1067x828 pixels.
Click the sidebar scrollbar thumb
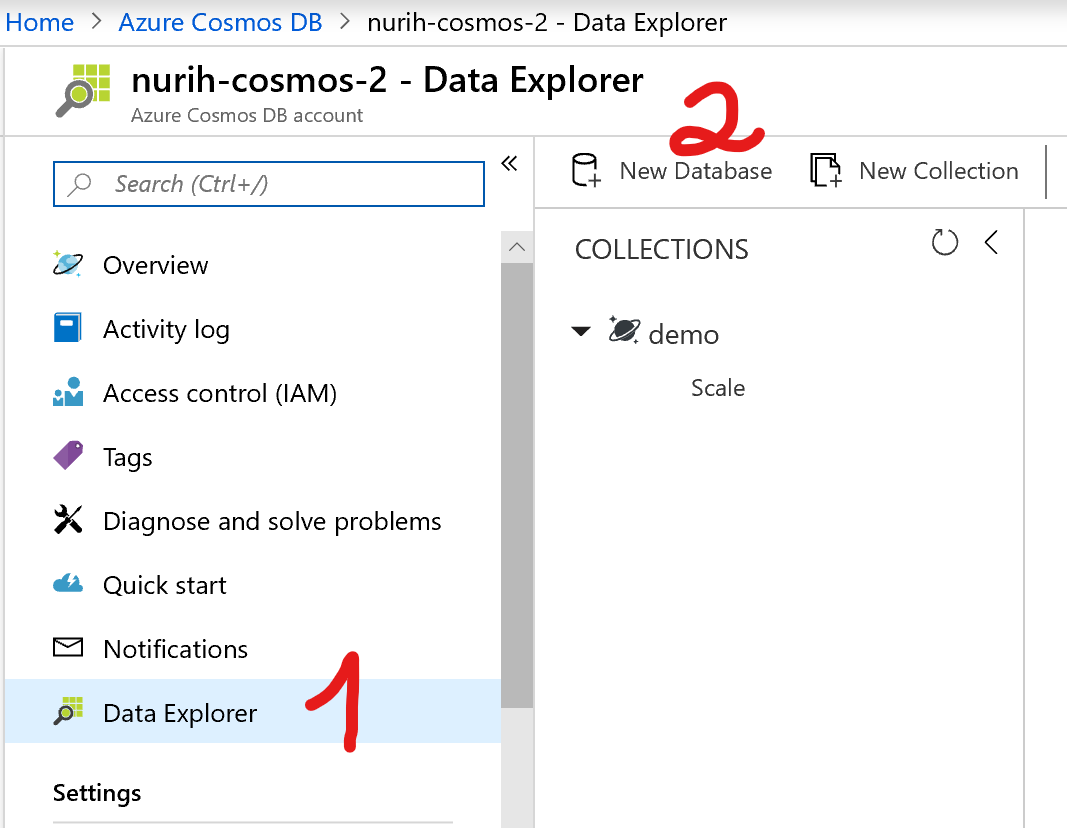pos(517,485)
